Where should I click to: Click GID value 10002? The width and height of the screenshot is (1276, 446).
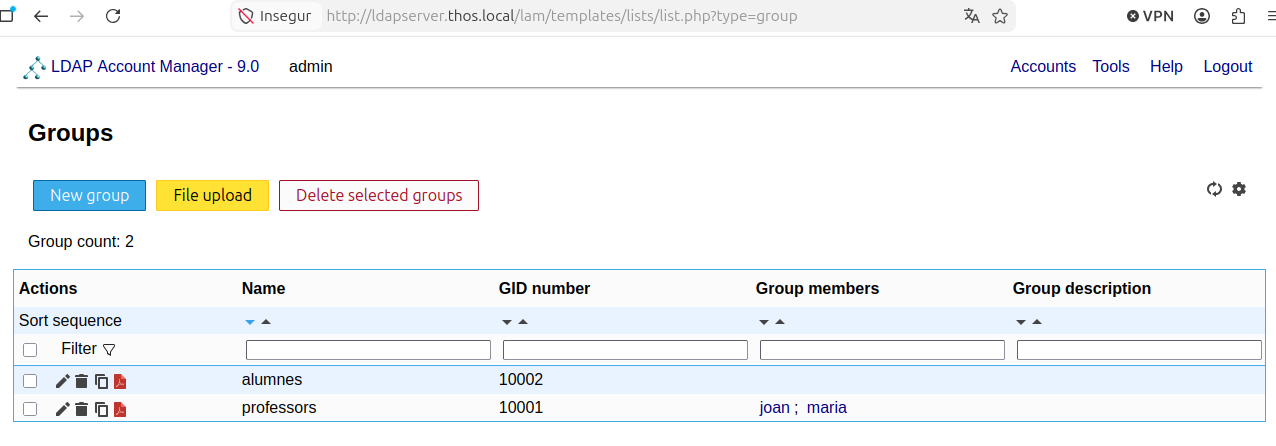pyautogui.click(x=521, y=380)
